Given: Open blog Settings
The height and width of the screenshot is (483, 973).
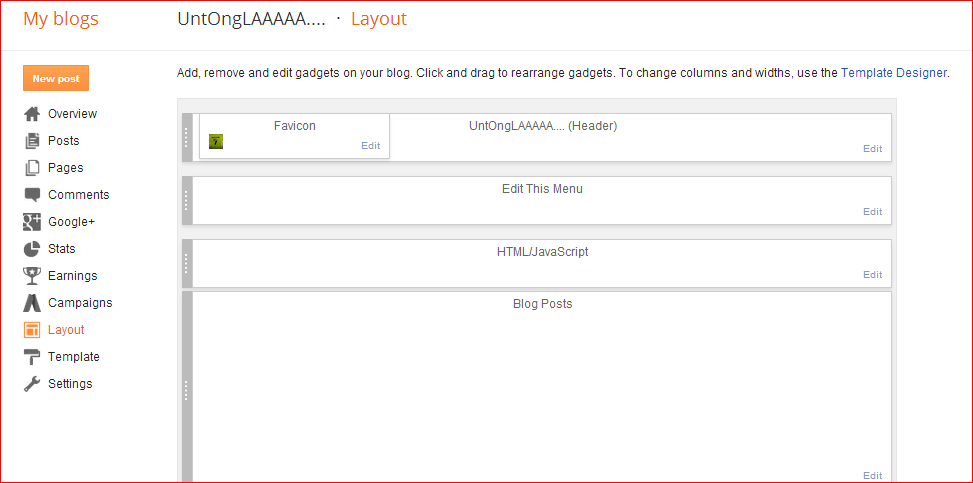Looking at the screenshot, I should point(70,384).
